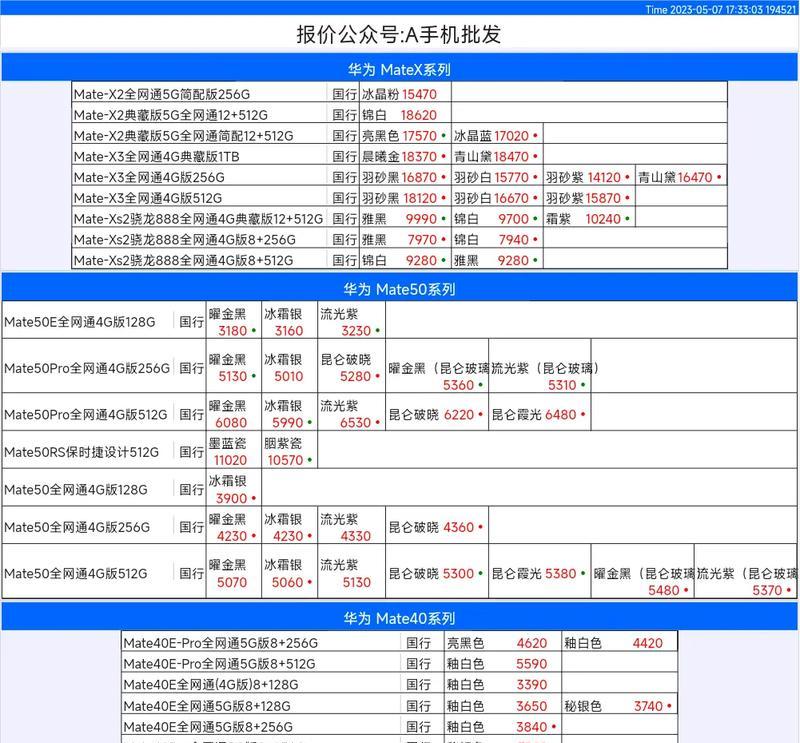800x743 pixels.
Task: Select row name "Mate-X2典藏版5G全网通12+512G"
Action: click(170, 115)
